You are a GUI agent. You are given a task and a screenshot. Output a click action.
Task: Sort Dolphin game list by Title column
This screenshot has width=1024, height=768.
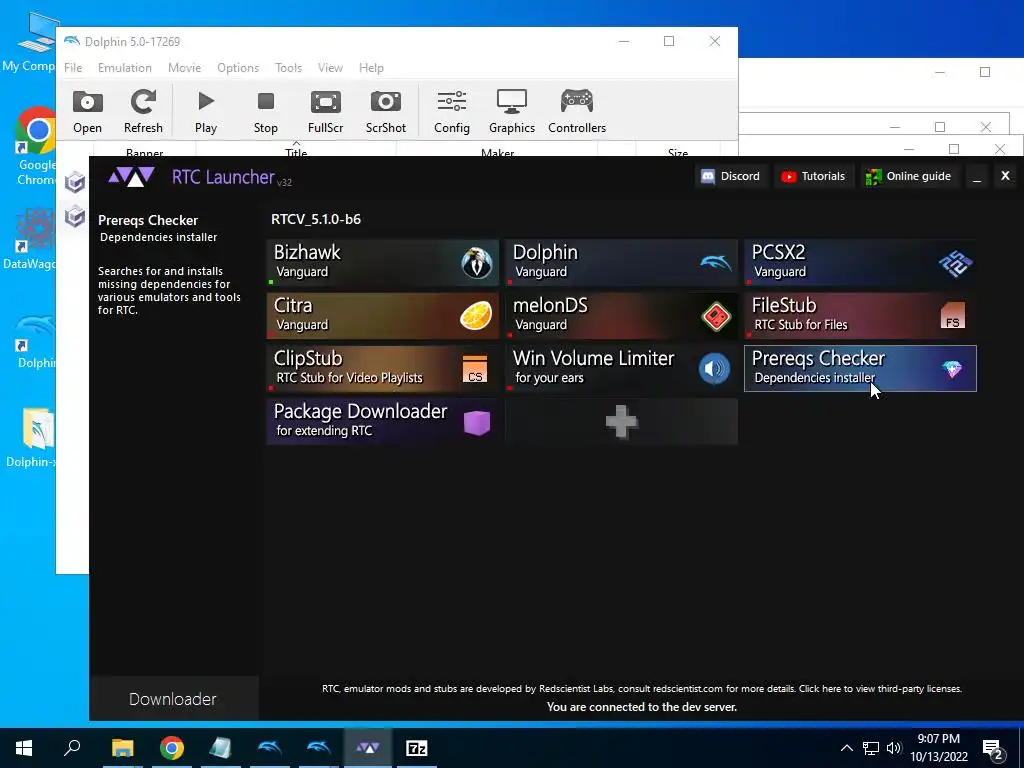click(296, 150)
